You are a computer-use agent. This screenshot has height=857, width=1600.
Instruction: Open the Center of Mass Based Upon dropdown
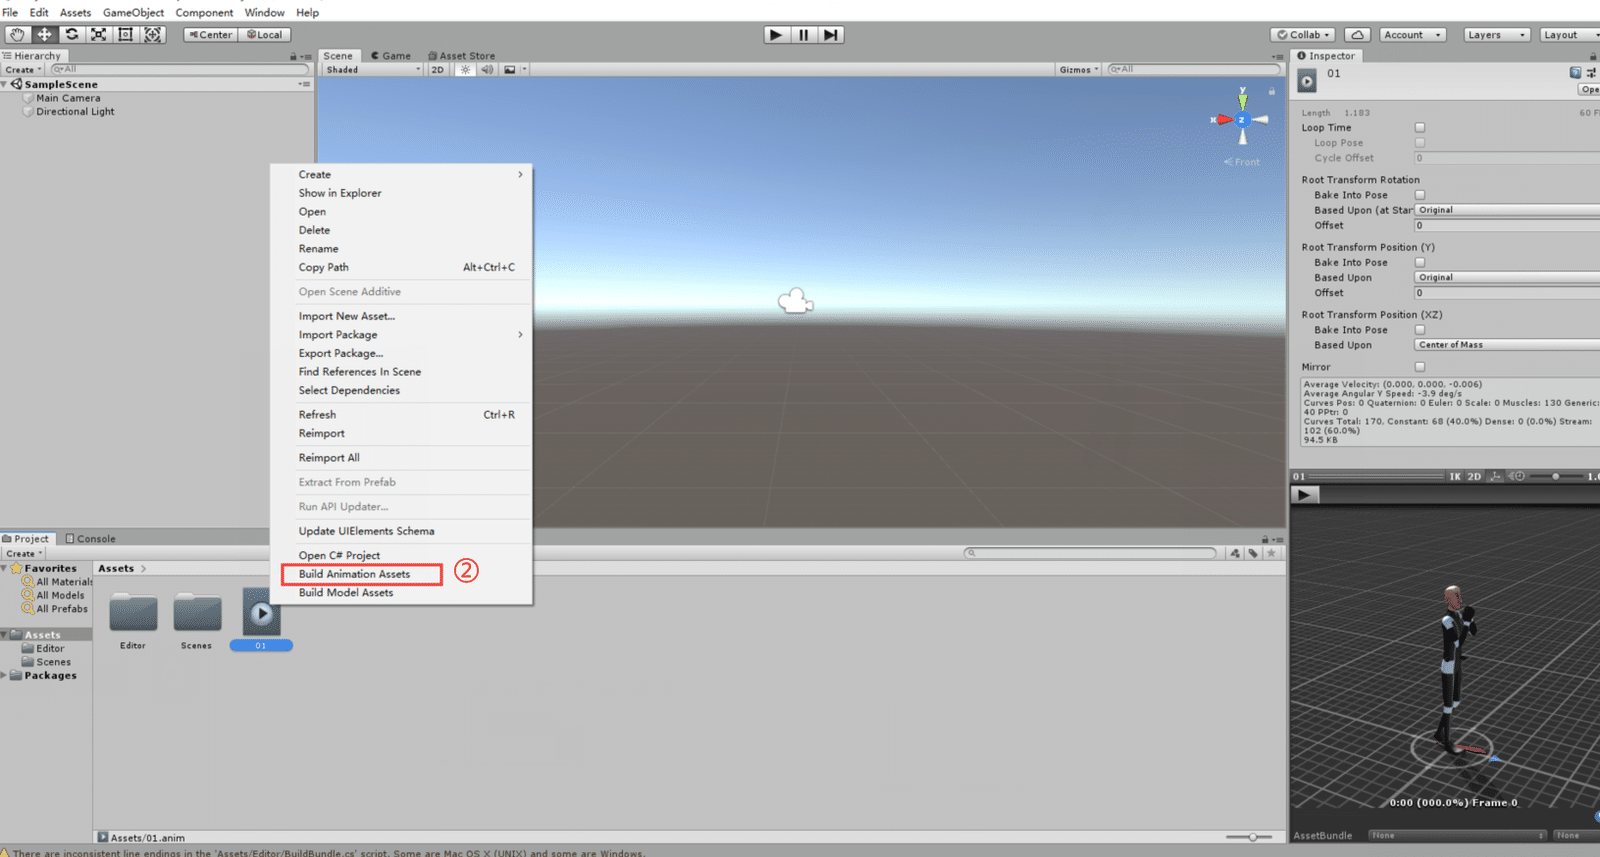point(1507,345)
